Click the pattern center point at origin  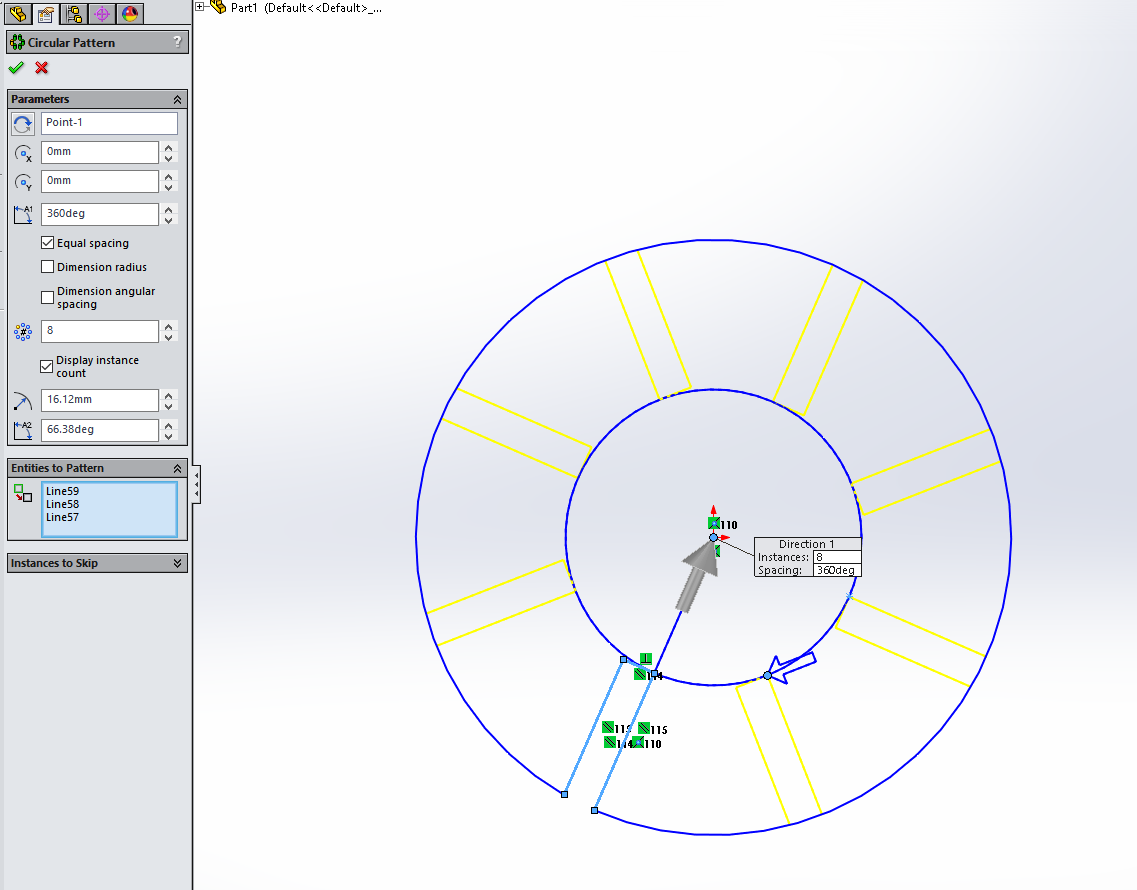714,537
